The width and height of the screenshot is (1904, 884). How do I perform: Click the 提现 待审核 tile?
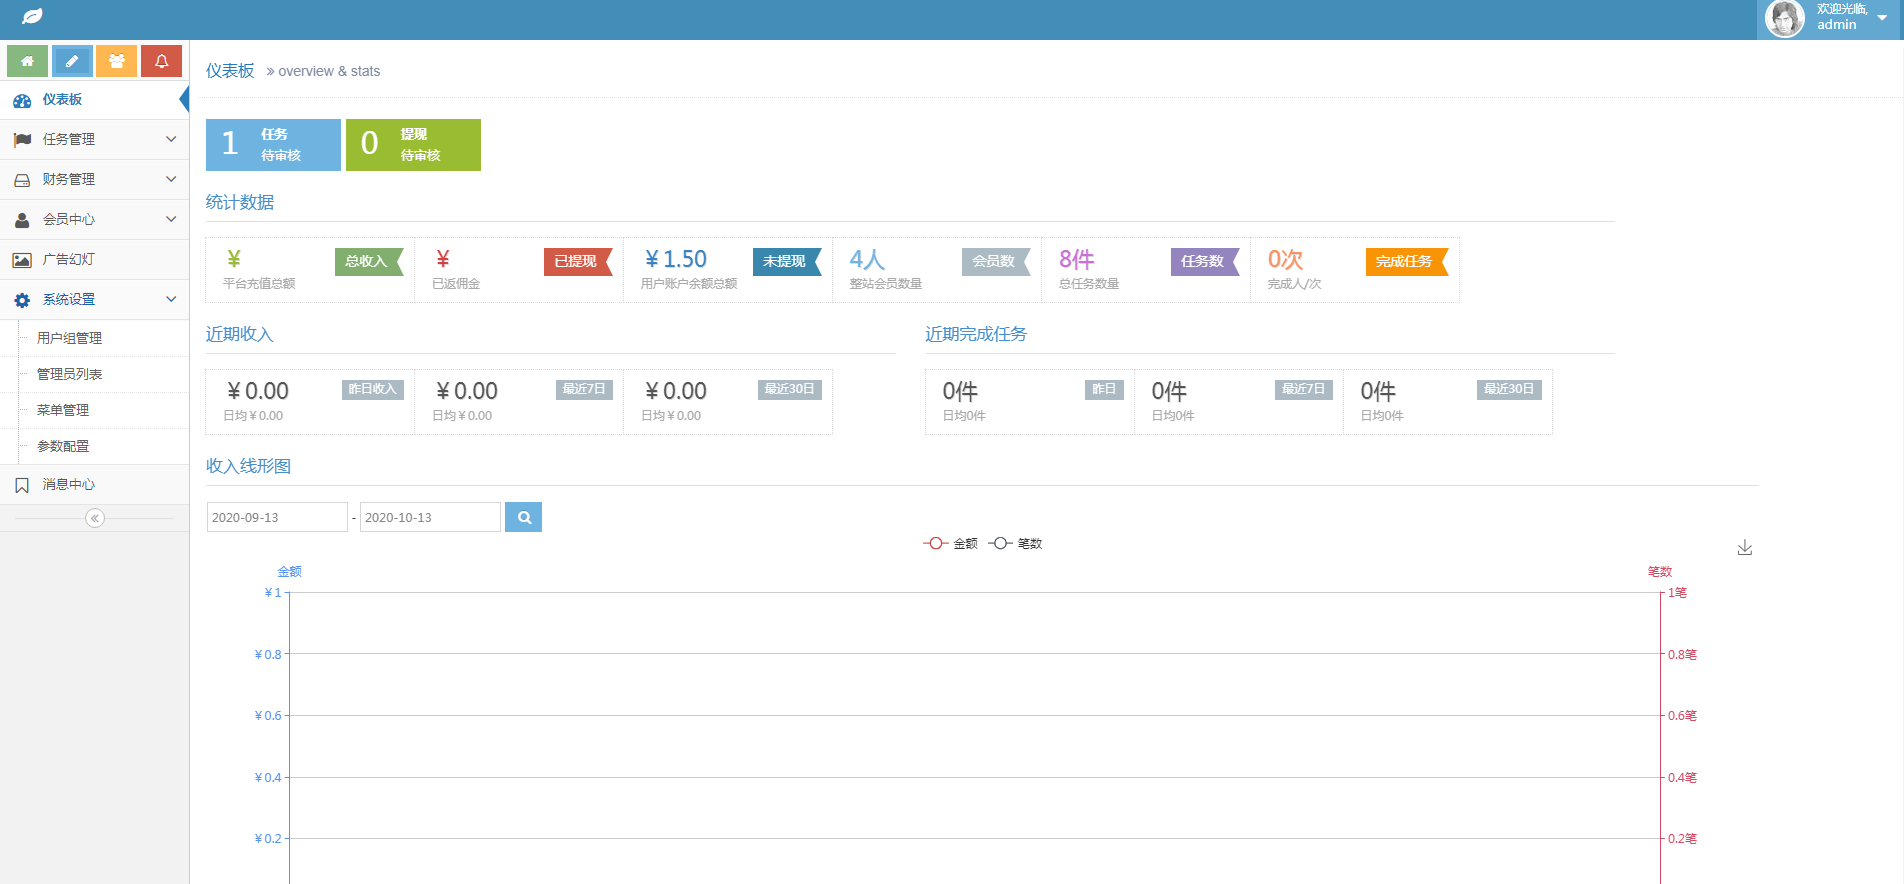tap(413, 145)
